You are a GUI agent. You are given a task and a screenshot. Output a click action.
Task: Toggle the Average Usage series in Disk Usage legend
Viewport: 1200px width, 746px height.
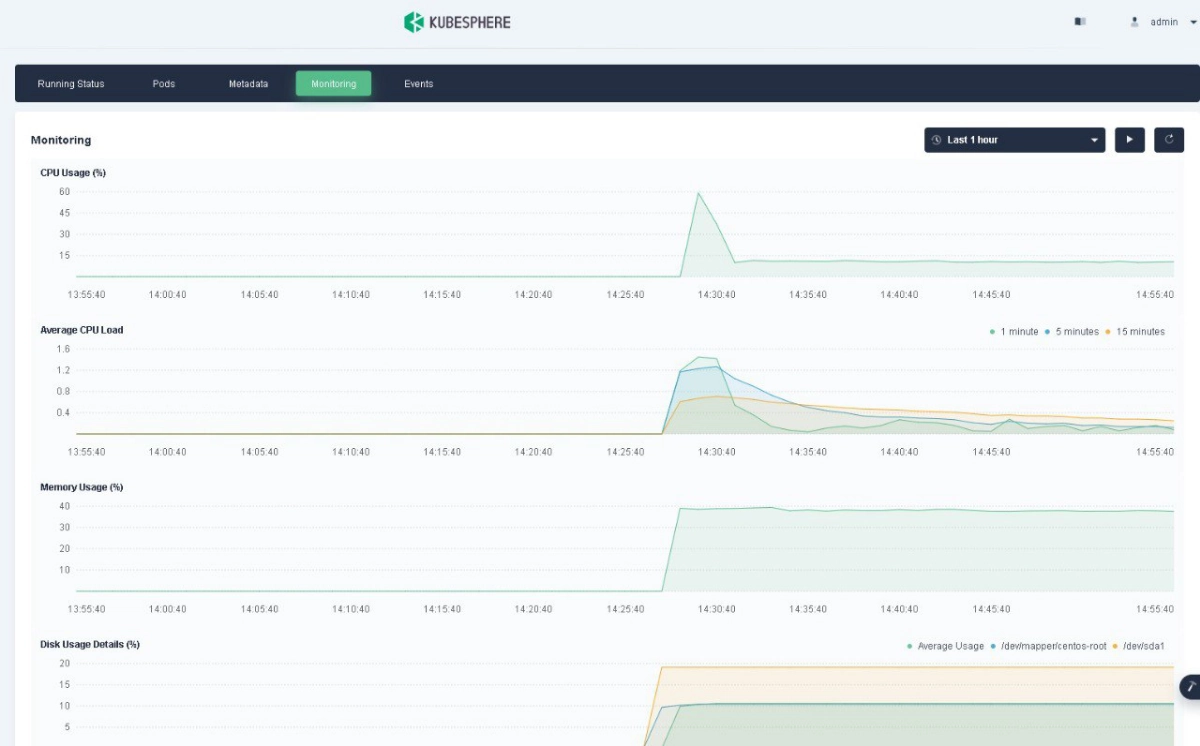(945, 646)
